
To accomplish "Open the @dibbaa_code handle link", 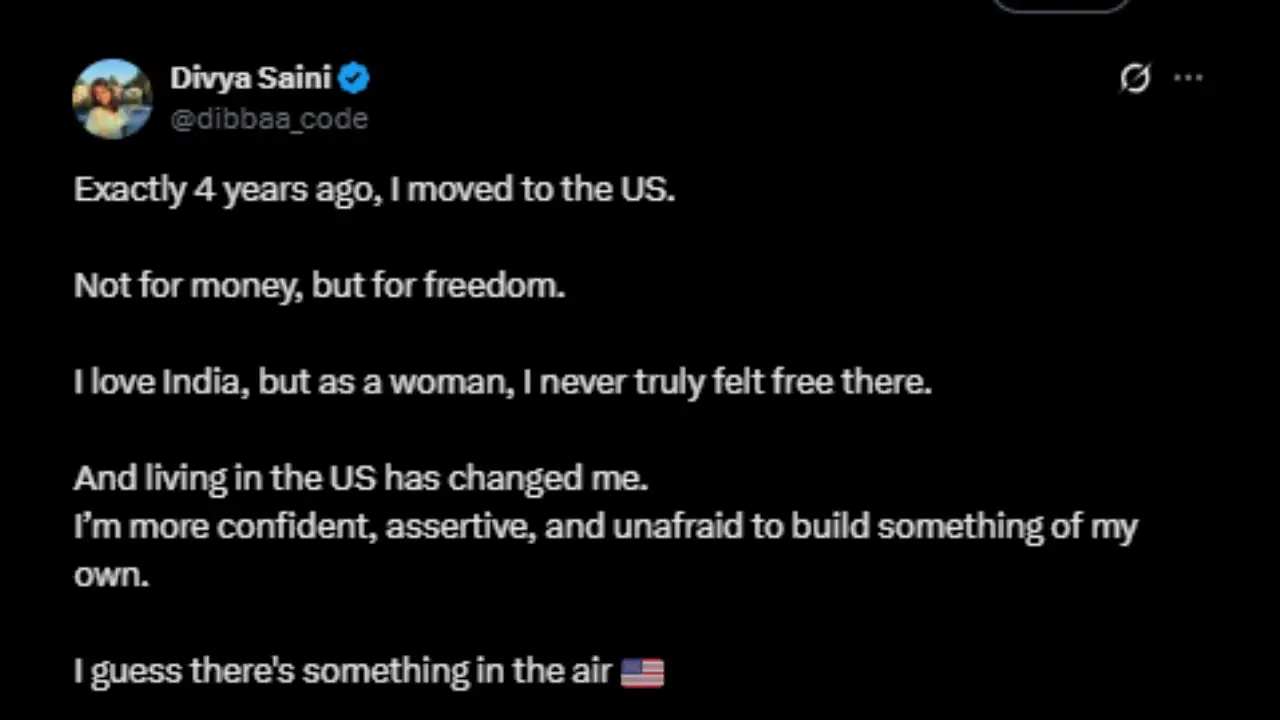I will (x=269, y=118).
